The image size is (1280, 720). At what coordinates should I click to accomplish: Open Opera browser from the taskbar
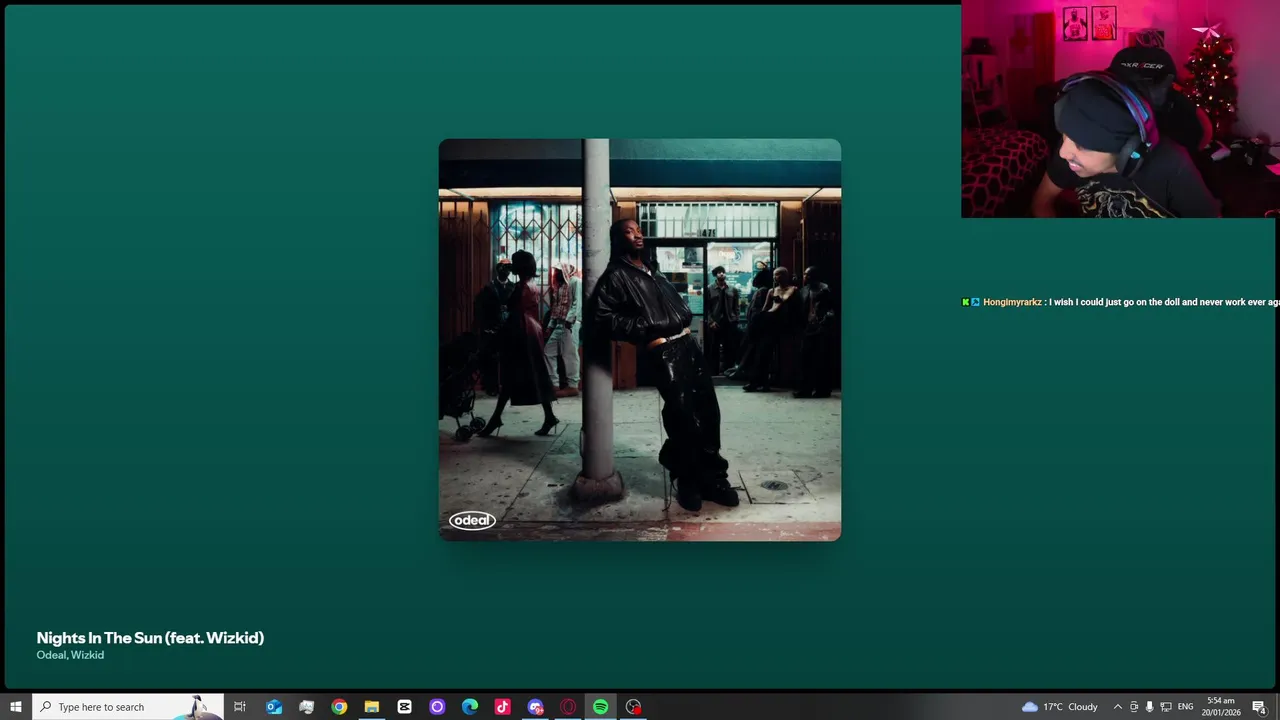[x=568, y=707]
